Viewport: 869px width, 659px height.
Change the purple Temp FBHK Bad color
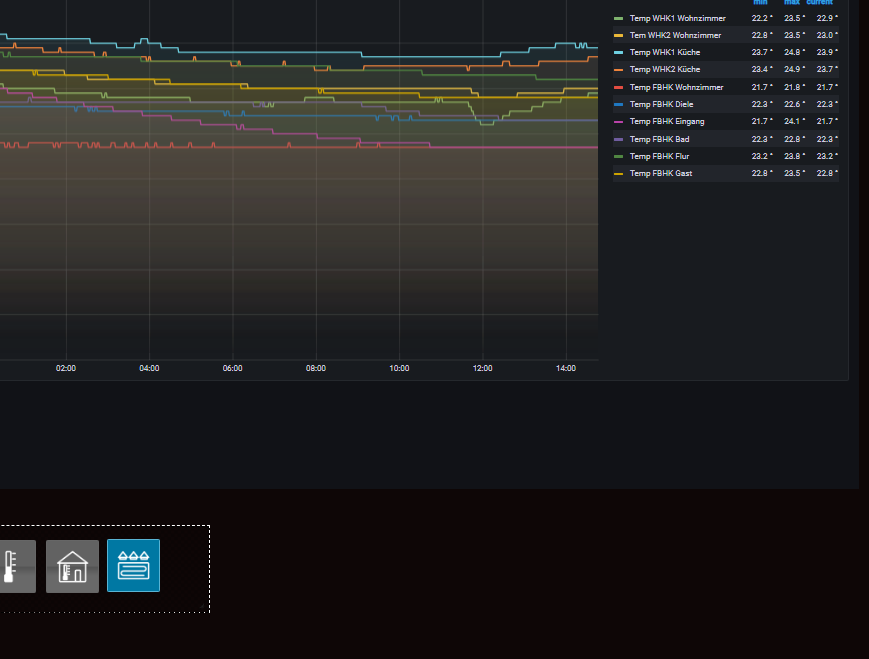(x=618, y=139)
